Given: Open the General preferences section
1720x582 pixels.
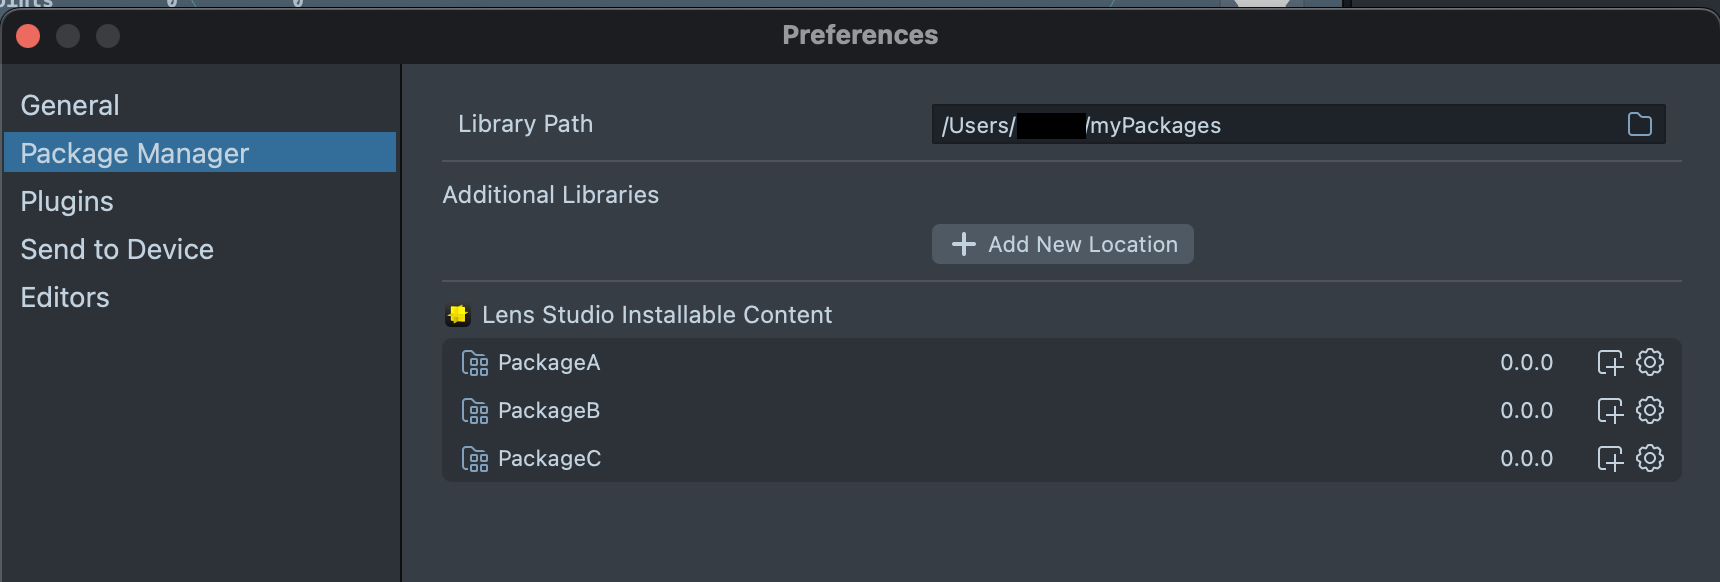Looking at the screenshot, I should pyautogui.click(x=70, y=105).
